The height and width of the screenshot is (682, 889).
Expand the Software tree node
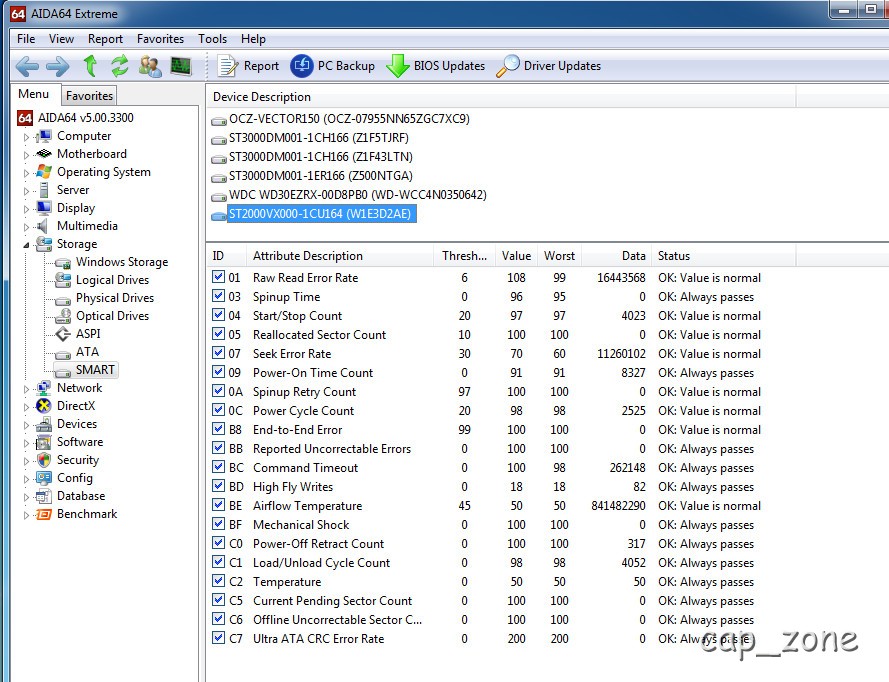pos(26,443)
